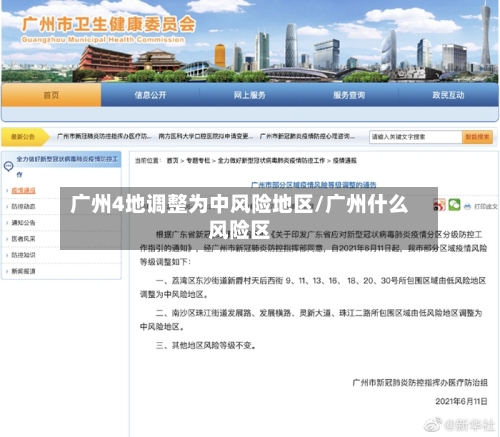Click signature 广州市新冠肺炎防控指挥办医疗防治组
Screen dimensions: 500x437
420,382
